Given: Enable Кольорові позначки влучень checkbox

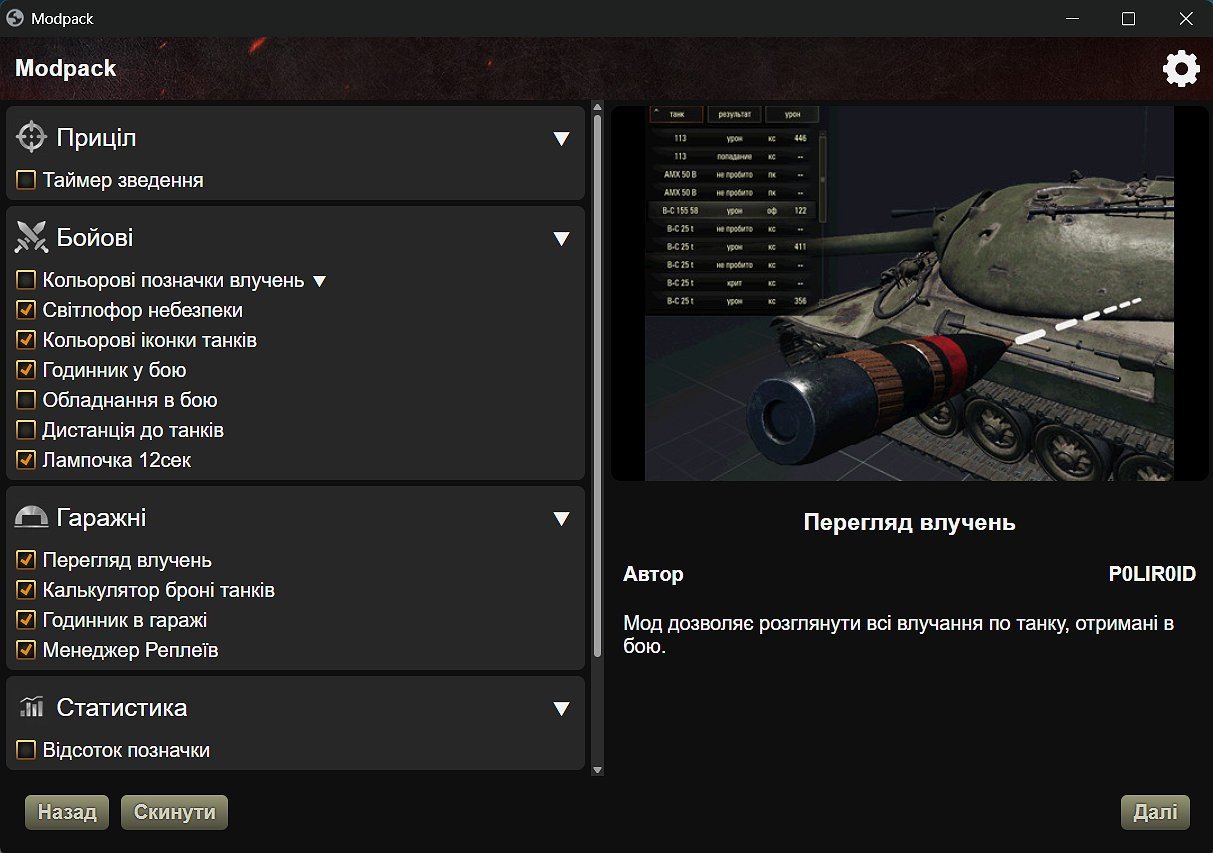Looking at the screenshot, I should click(x=26, y=281).
